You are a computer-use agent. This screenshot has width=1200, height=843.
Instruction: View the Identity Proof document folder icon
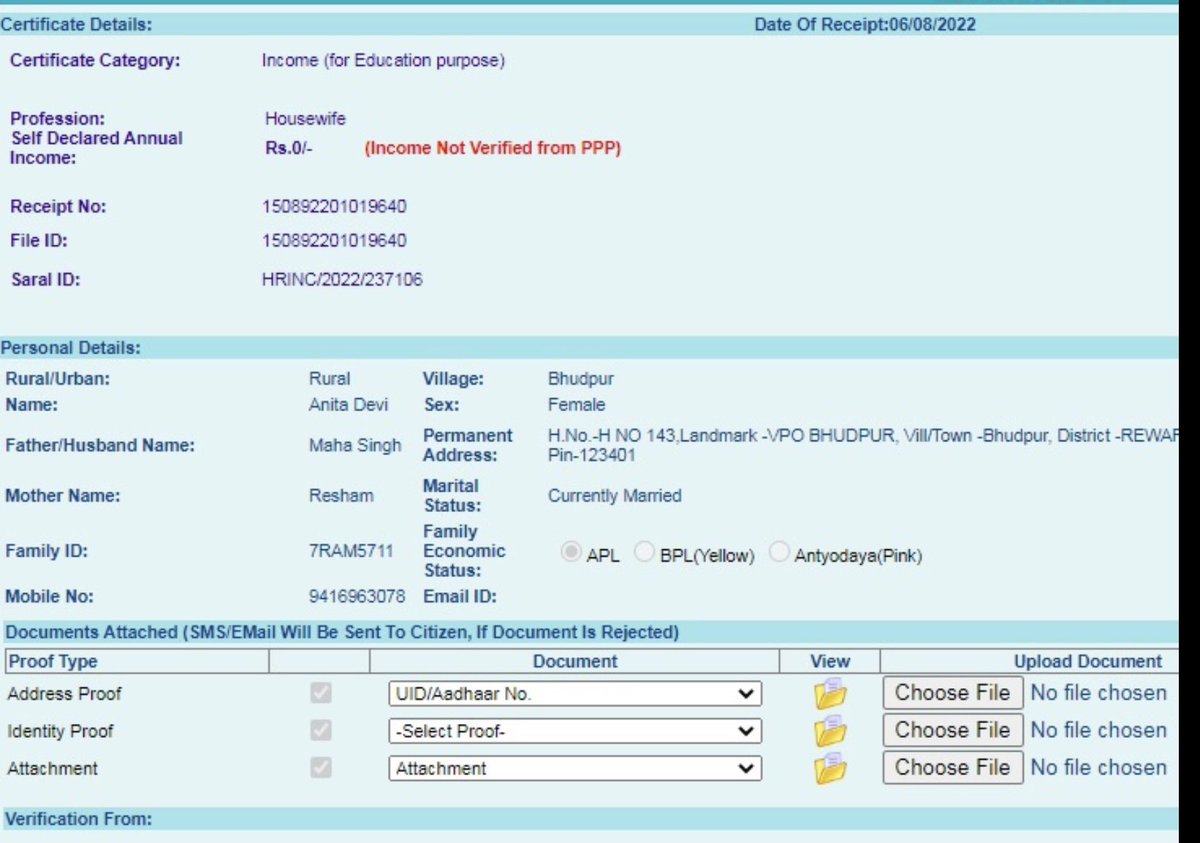click(830, 731)
